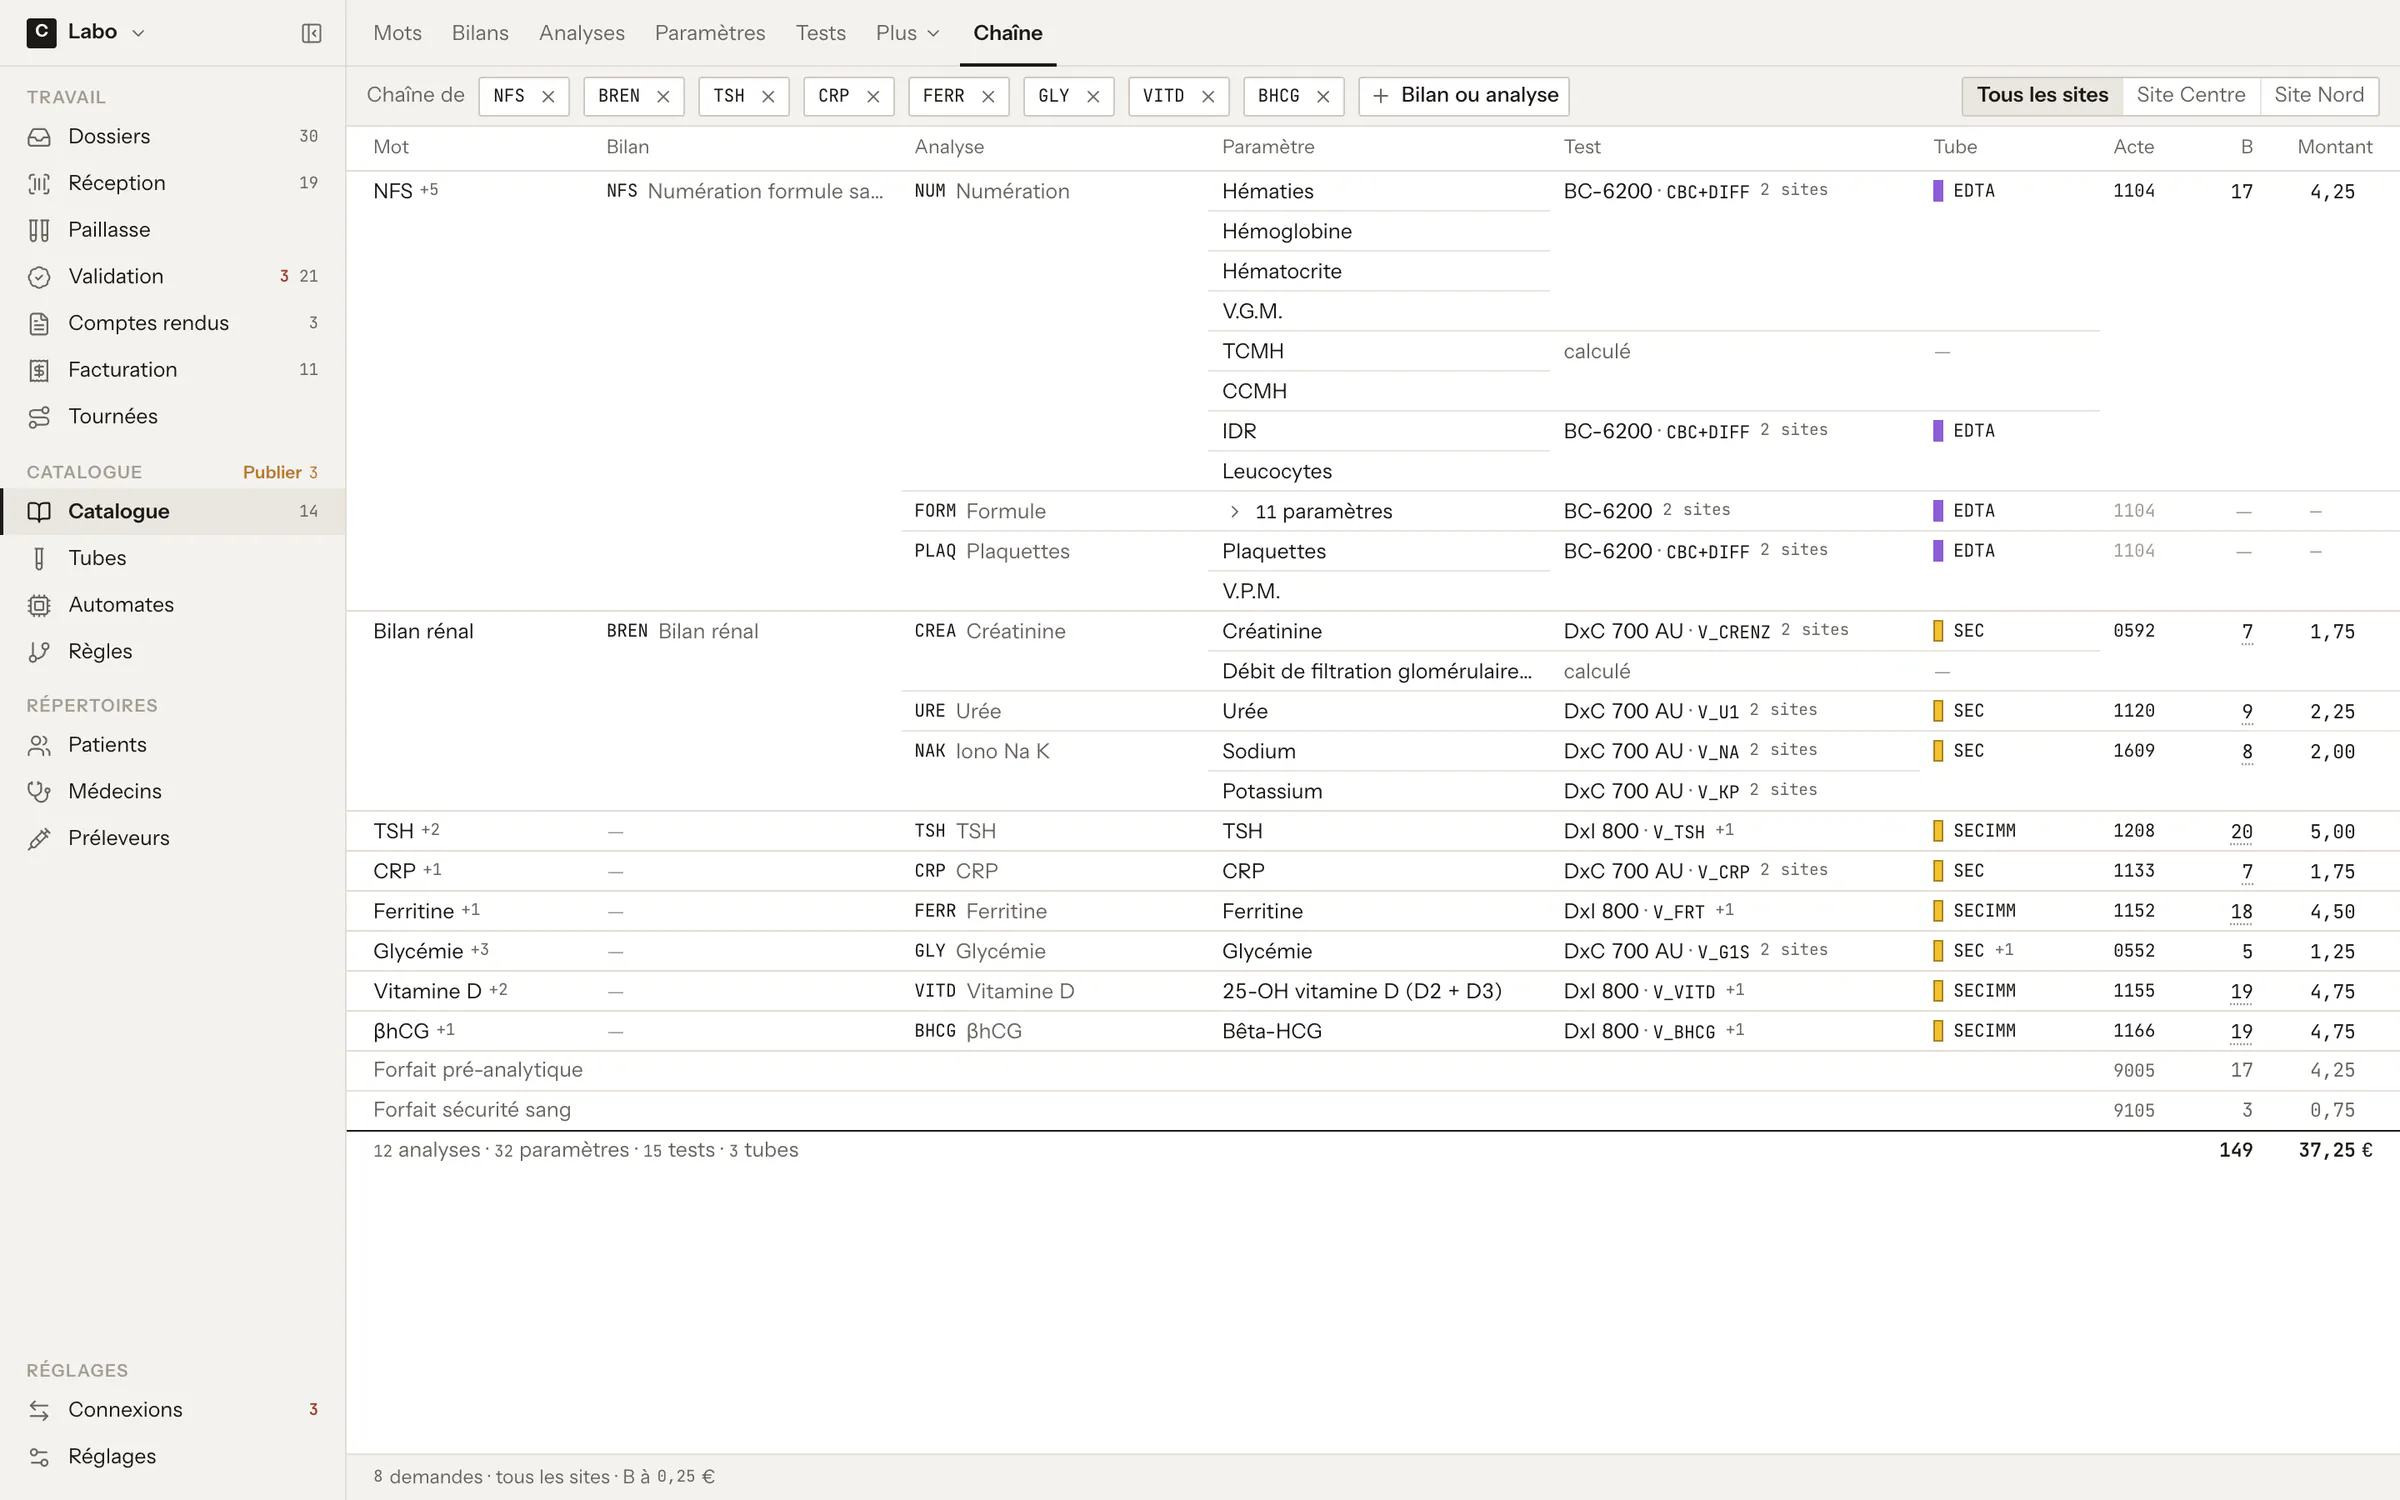This screenshot has width=2400, height=1500.
Task: Go to the Bilans tab
Action: 480,33
